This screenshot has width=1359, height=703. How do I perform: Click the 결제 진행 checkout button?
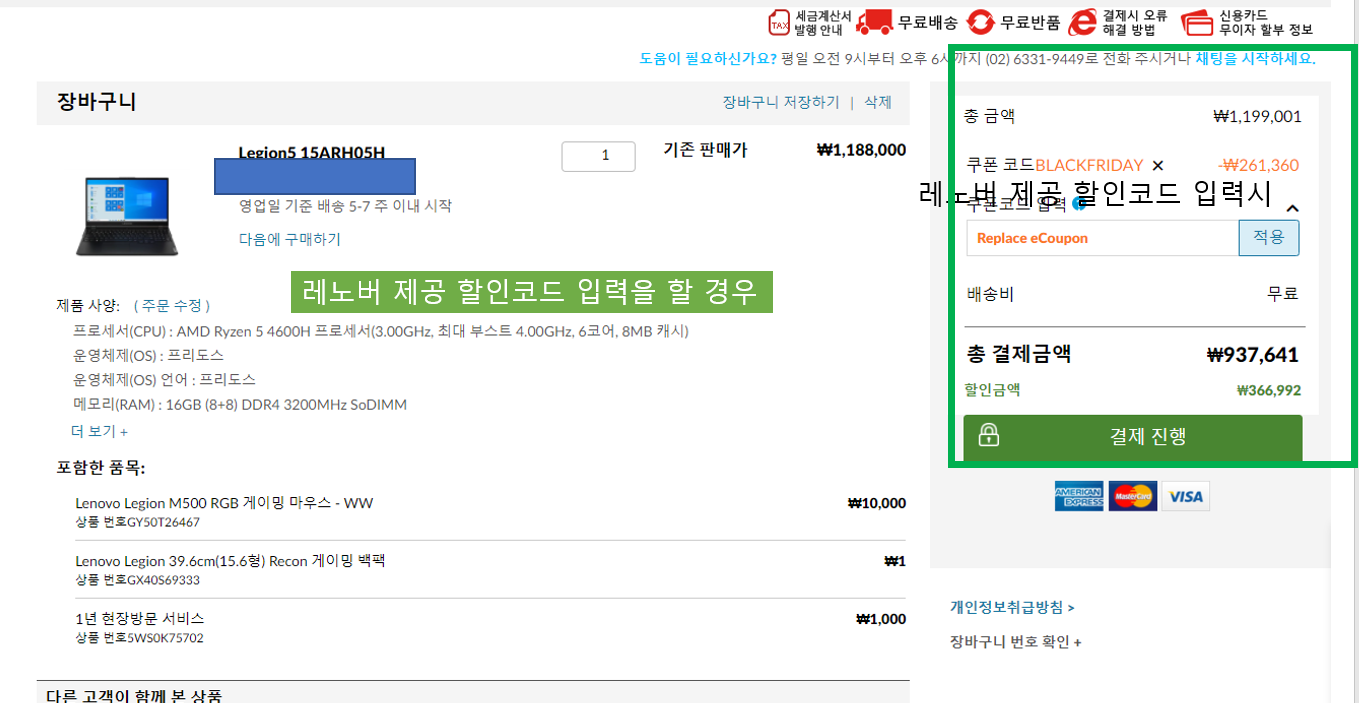[x=1133, y=436]
